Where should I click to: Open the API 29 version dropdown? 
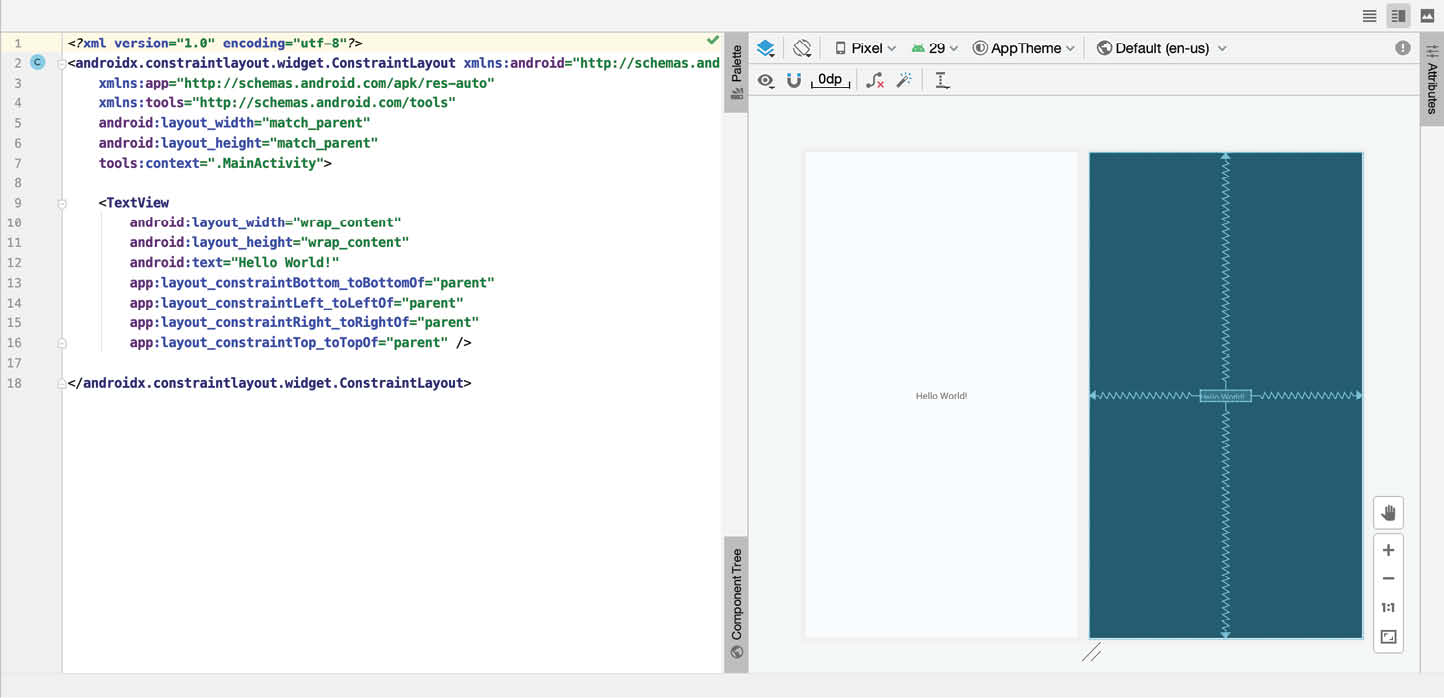click(935, 48)
